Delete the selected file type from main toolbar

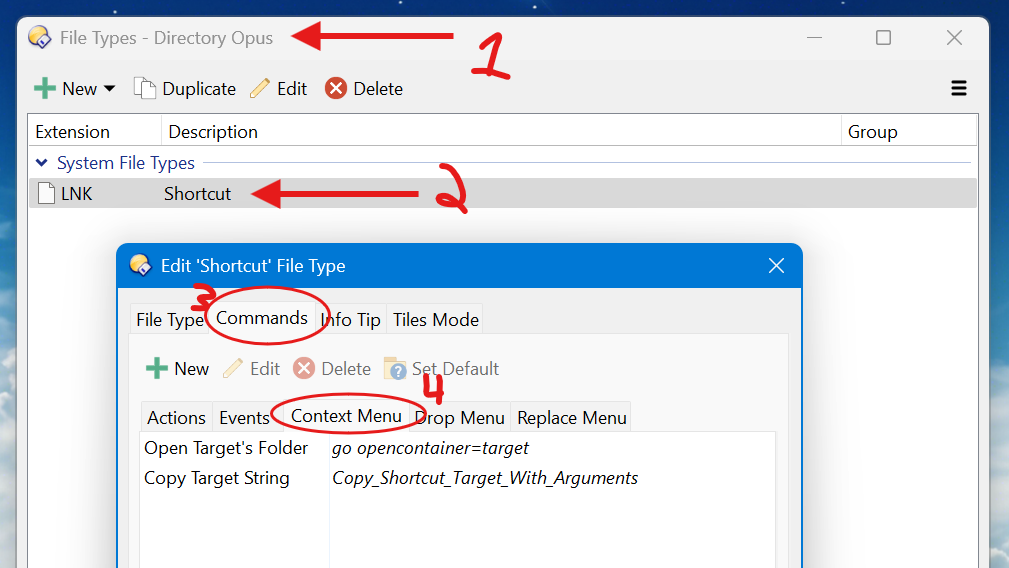coord(364,88)
